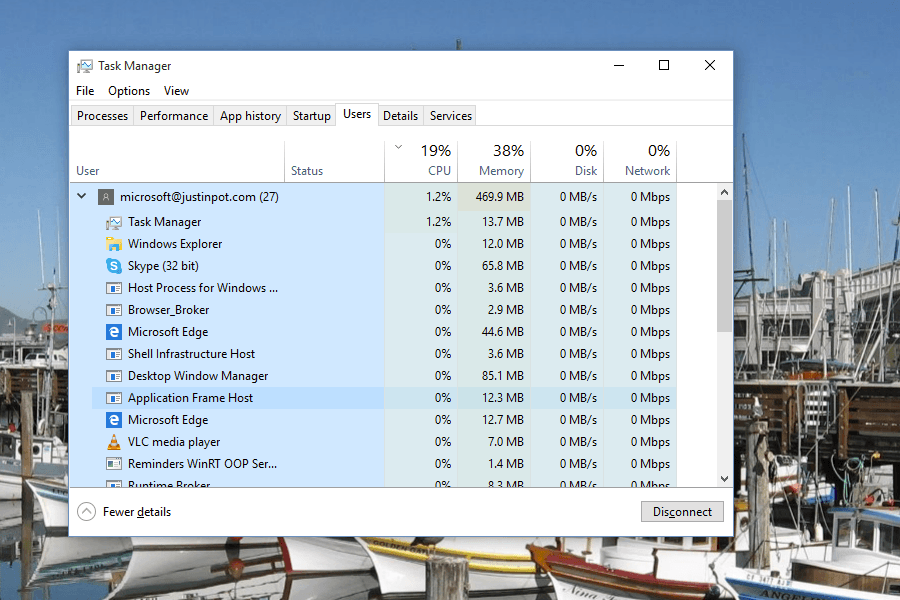Click the user avatar icon for microsoft@justinpot.com
This screenshot has height=600, width=900.
106,197
